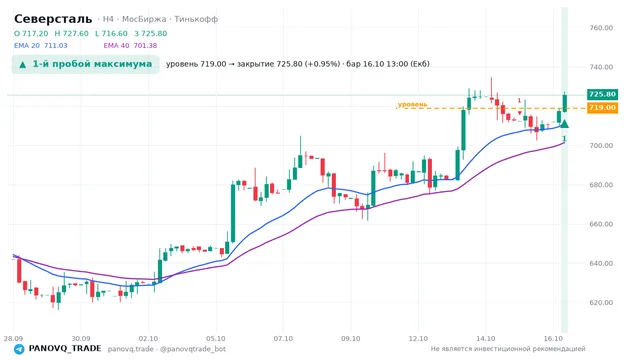Open the @panovqtrade_bot link
Screen dimensions: 640x360
click(x=193, y=349)
